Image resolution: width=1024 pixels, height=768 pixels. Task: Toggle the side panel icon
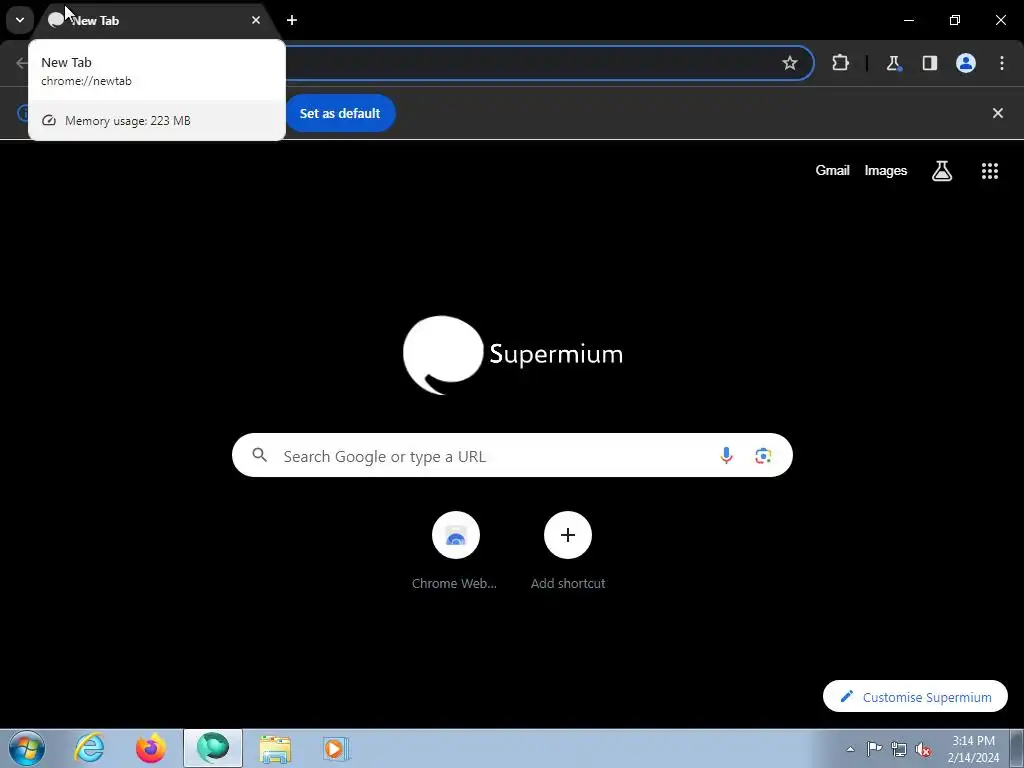[929, 63]
